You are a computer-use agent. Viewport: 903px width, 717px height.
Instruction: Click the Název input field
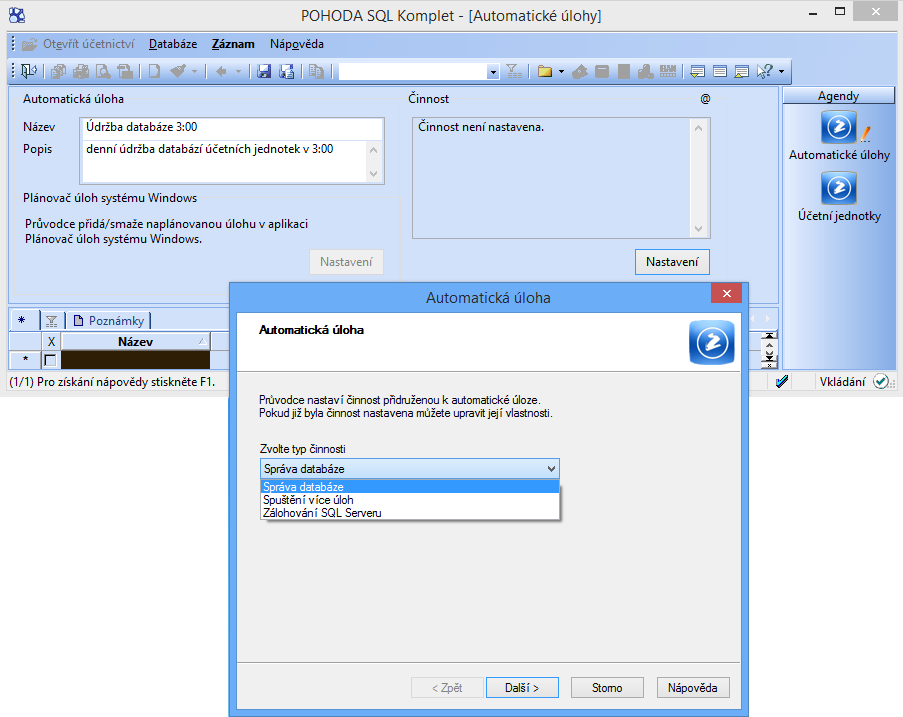pyautogui.click(x=232, y=127)
